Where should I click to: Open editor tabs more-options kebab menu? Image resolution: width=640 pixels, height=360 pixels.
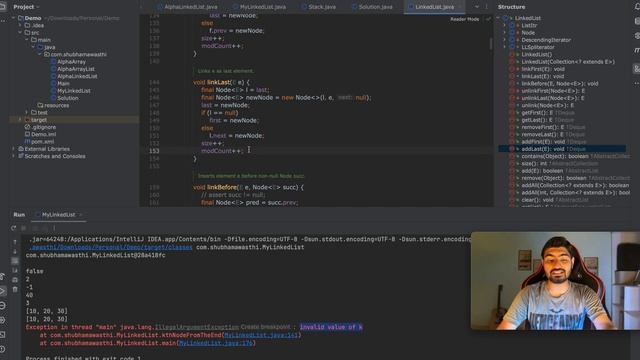(487, 7)
